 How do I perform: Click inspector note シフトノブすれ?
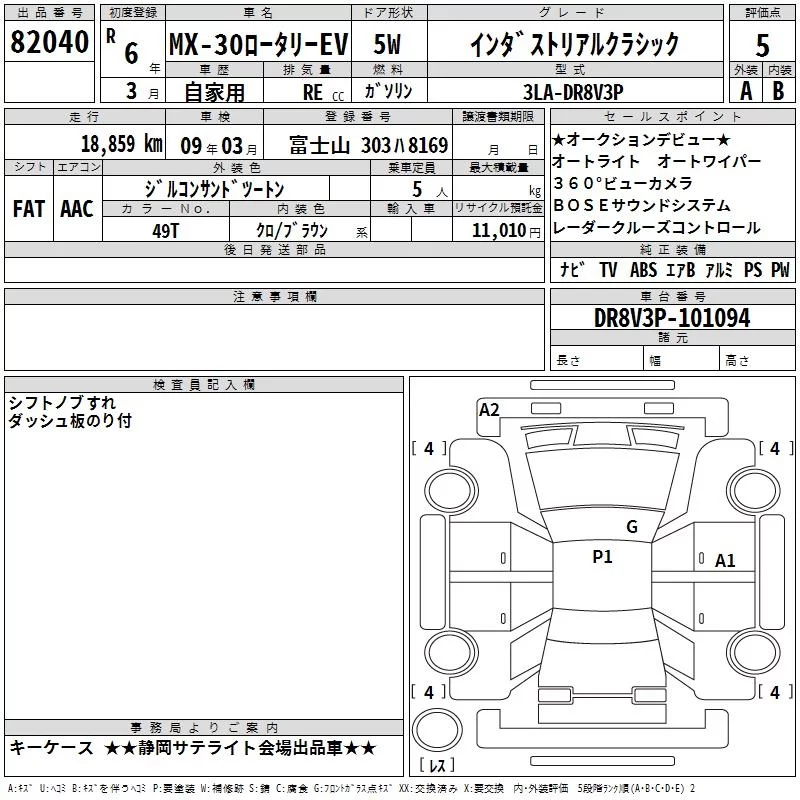(62, 403)
